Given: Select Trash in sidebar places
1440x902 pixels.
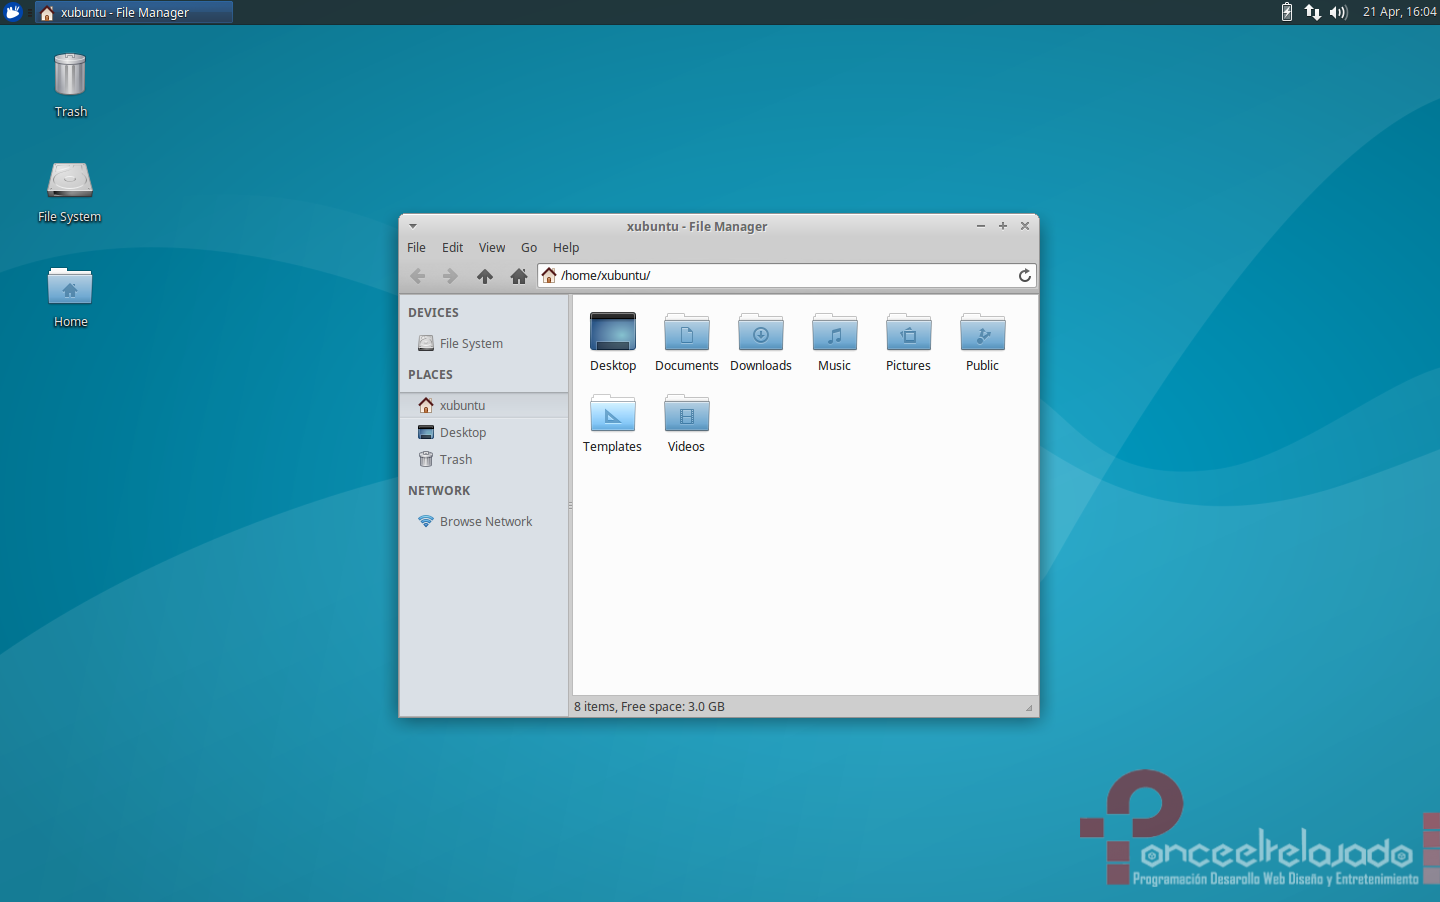Looking at the screenshot, I should point(484,459).
